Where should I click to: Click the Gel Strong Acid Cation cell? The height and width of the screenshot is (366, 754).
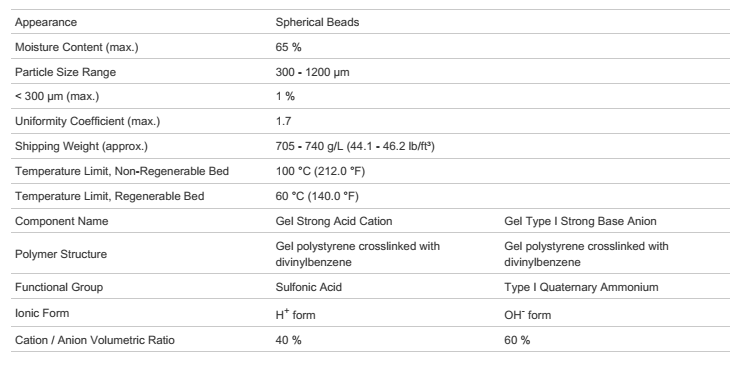[x=334, y=221]
